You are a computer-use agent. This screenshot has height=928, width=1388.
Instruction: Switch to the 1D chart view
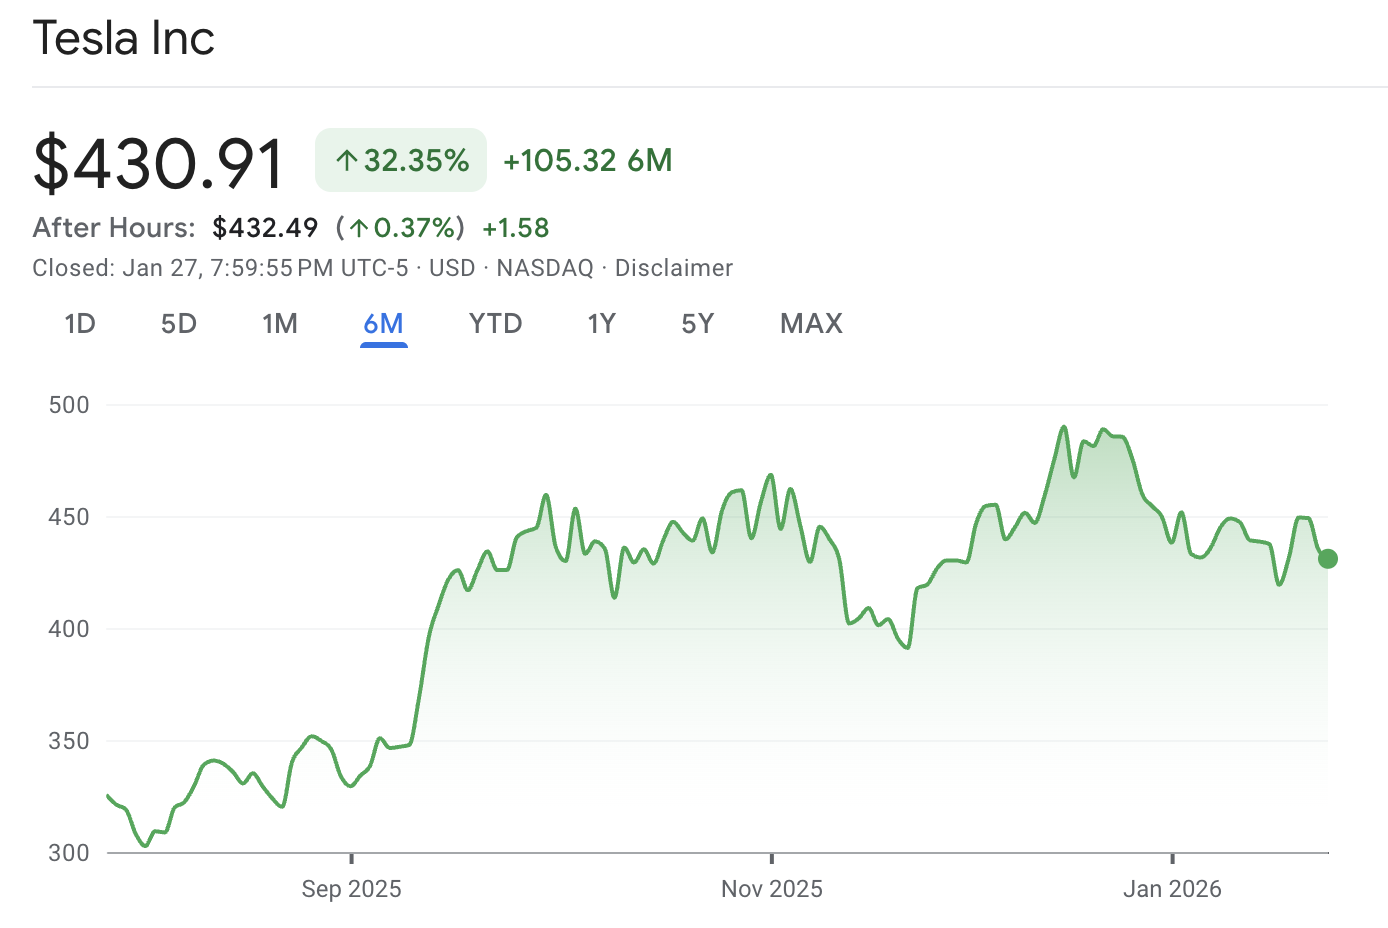coord(80,323)
